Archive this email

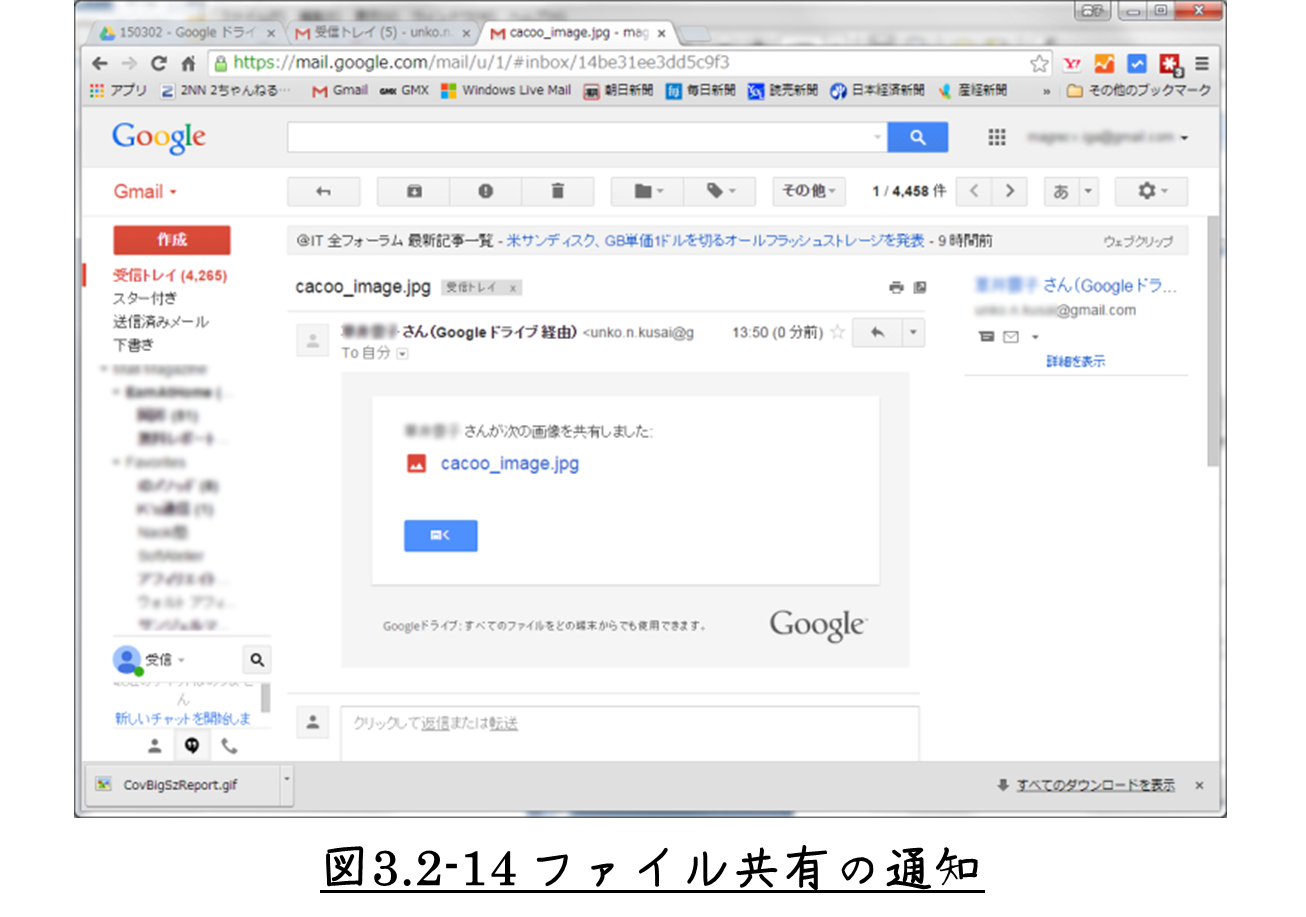[x=413, y=191]
